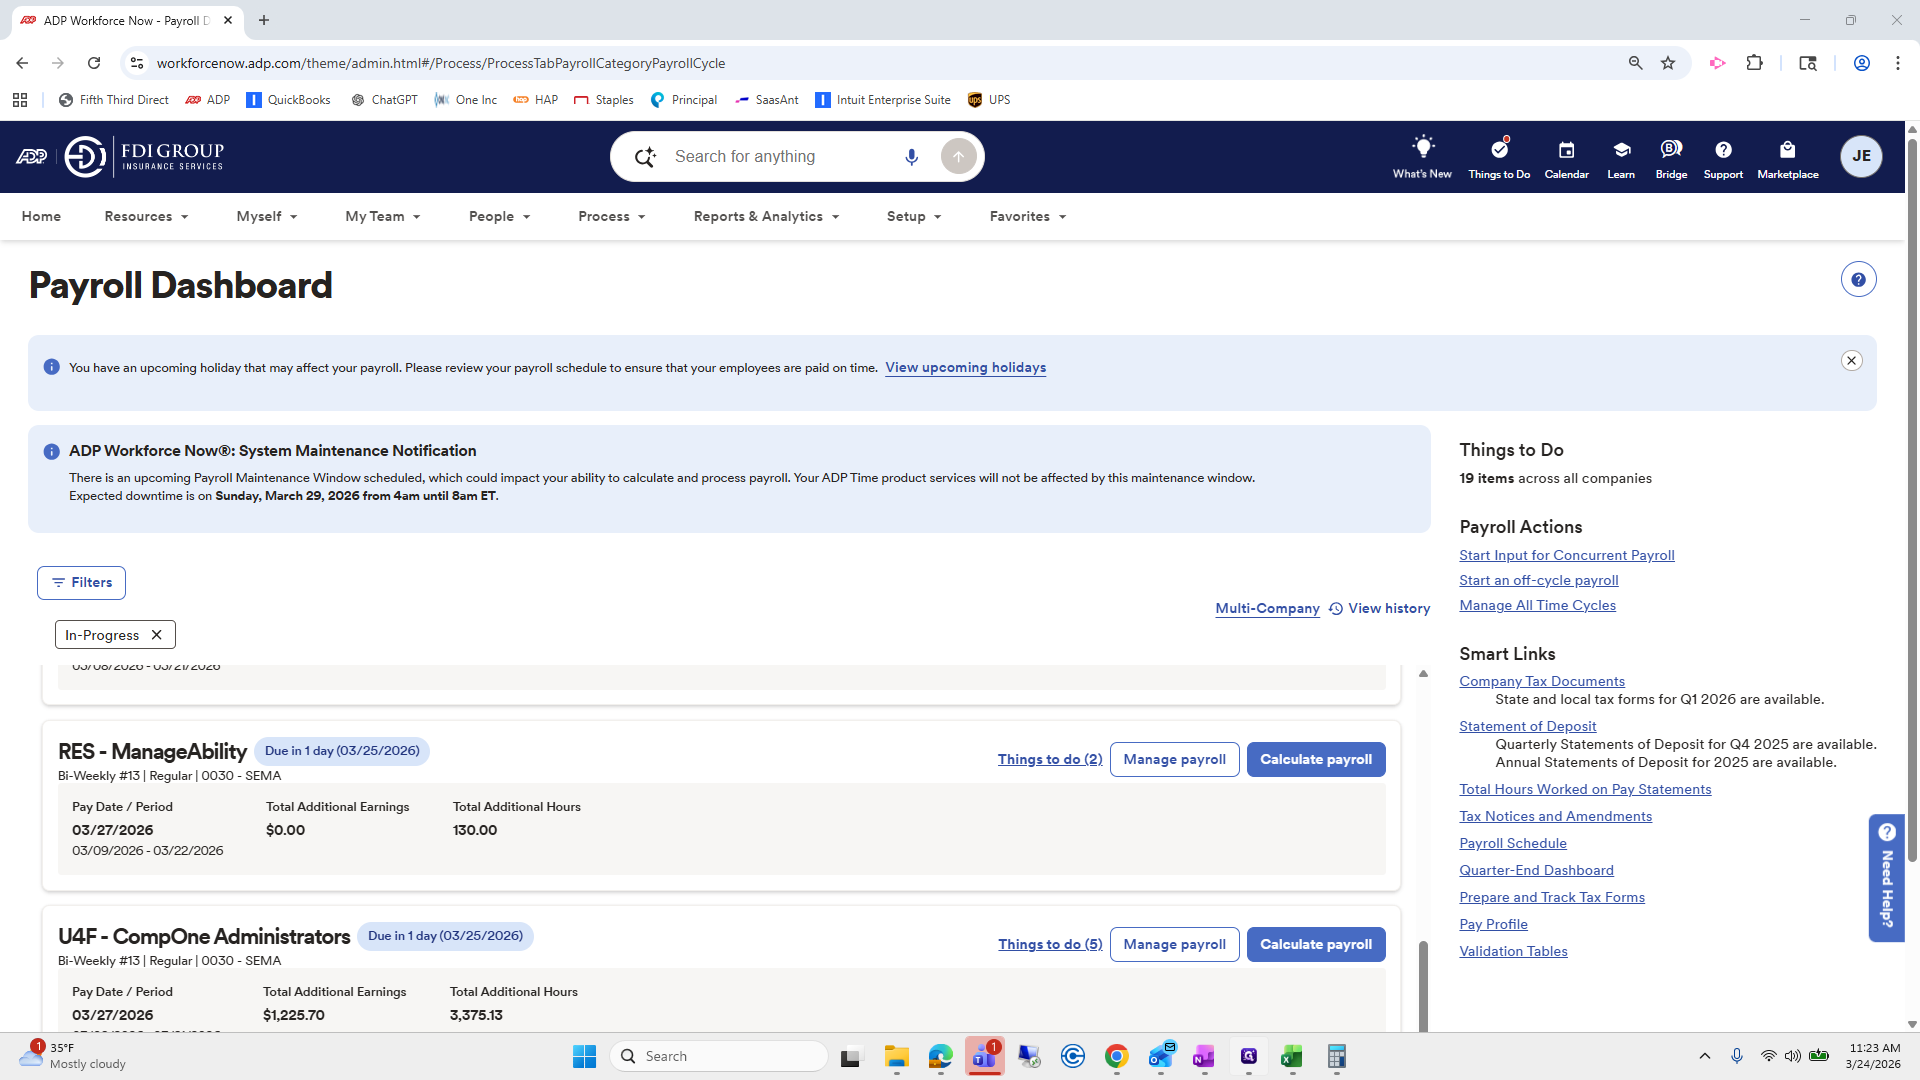Open the Filters button
The height and width of the screenshot is (1080, 1920).
[81, 583]
